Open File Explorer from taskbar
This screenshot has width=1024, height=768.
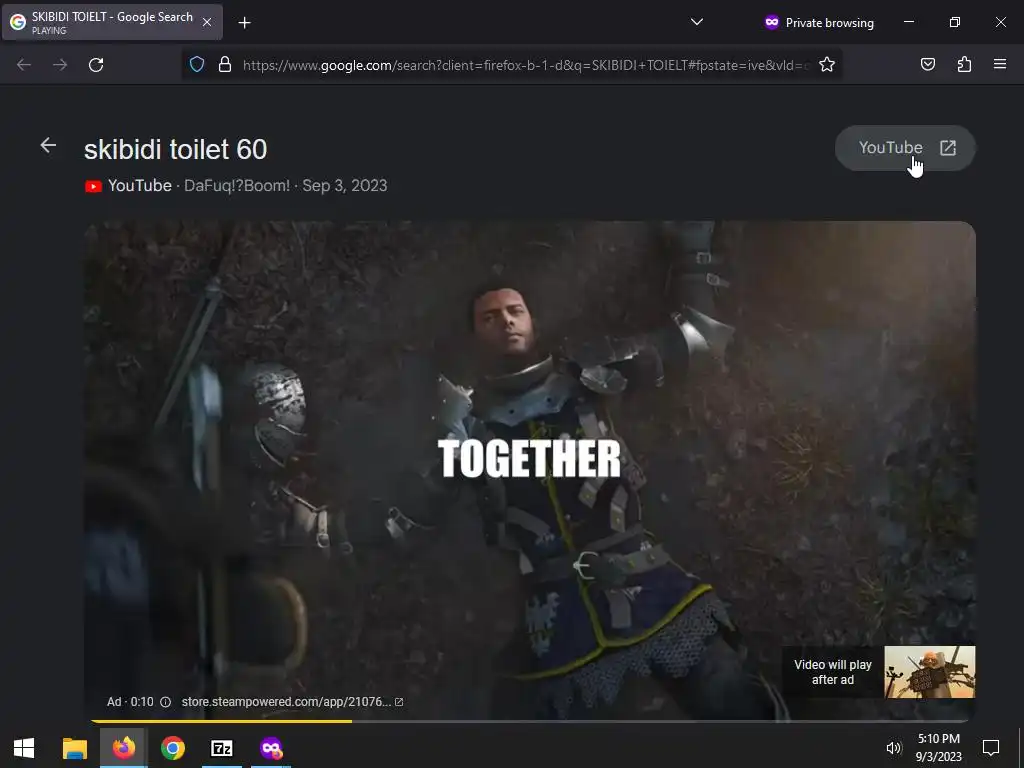pos(74,748)
